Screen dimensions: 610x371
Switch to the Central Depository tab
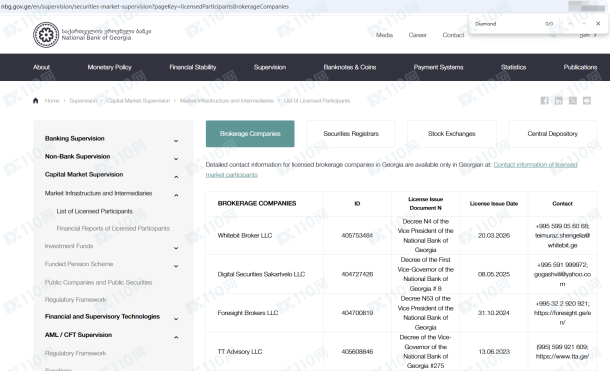coord(552,134)
